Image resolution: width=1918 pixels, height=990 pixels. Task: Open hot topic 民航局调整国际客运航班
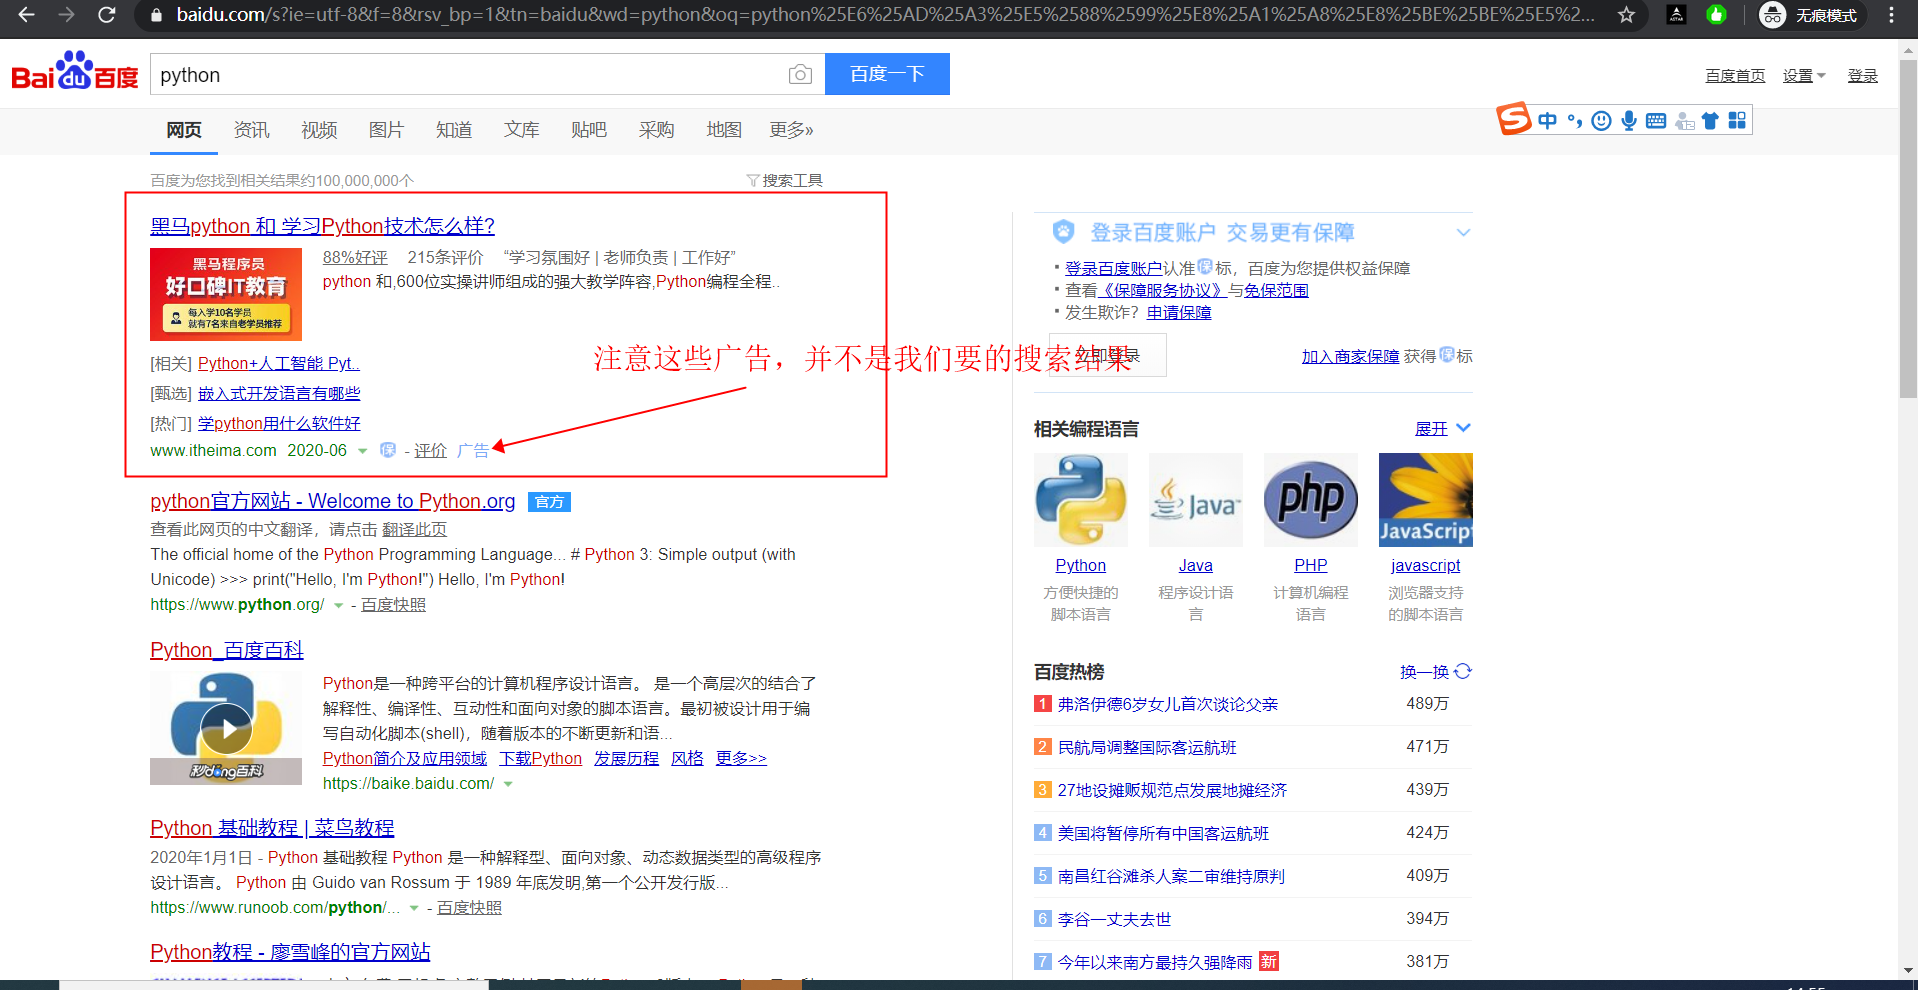[x=1147, y=747]
